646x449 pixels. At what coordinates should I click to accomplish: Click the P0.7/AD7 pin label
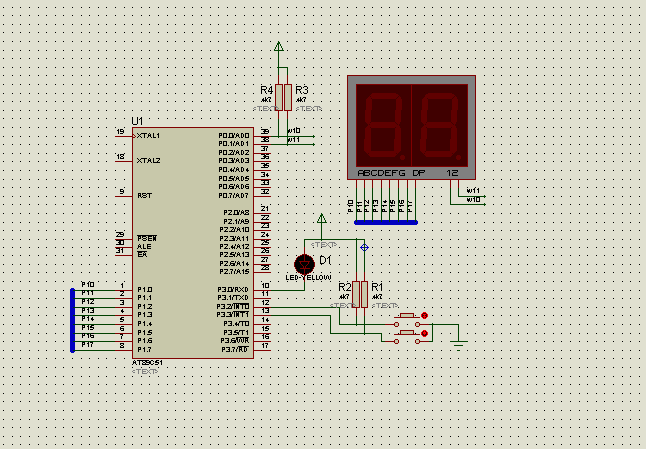[234, 196]
